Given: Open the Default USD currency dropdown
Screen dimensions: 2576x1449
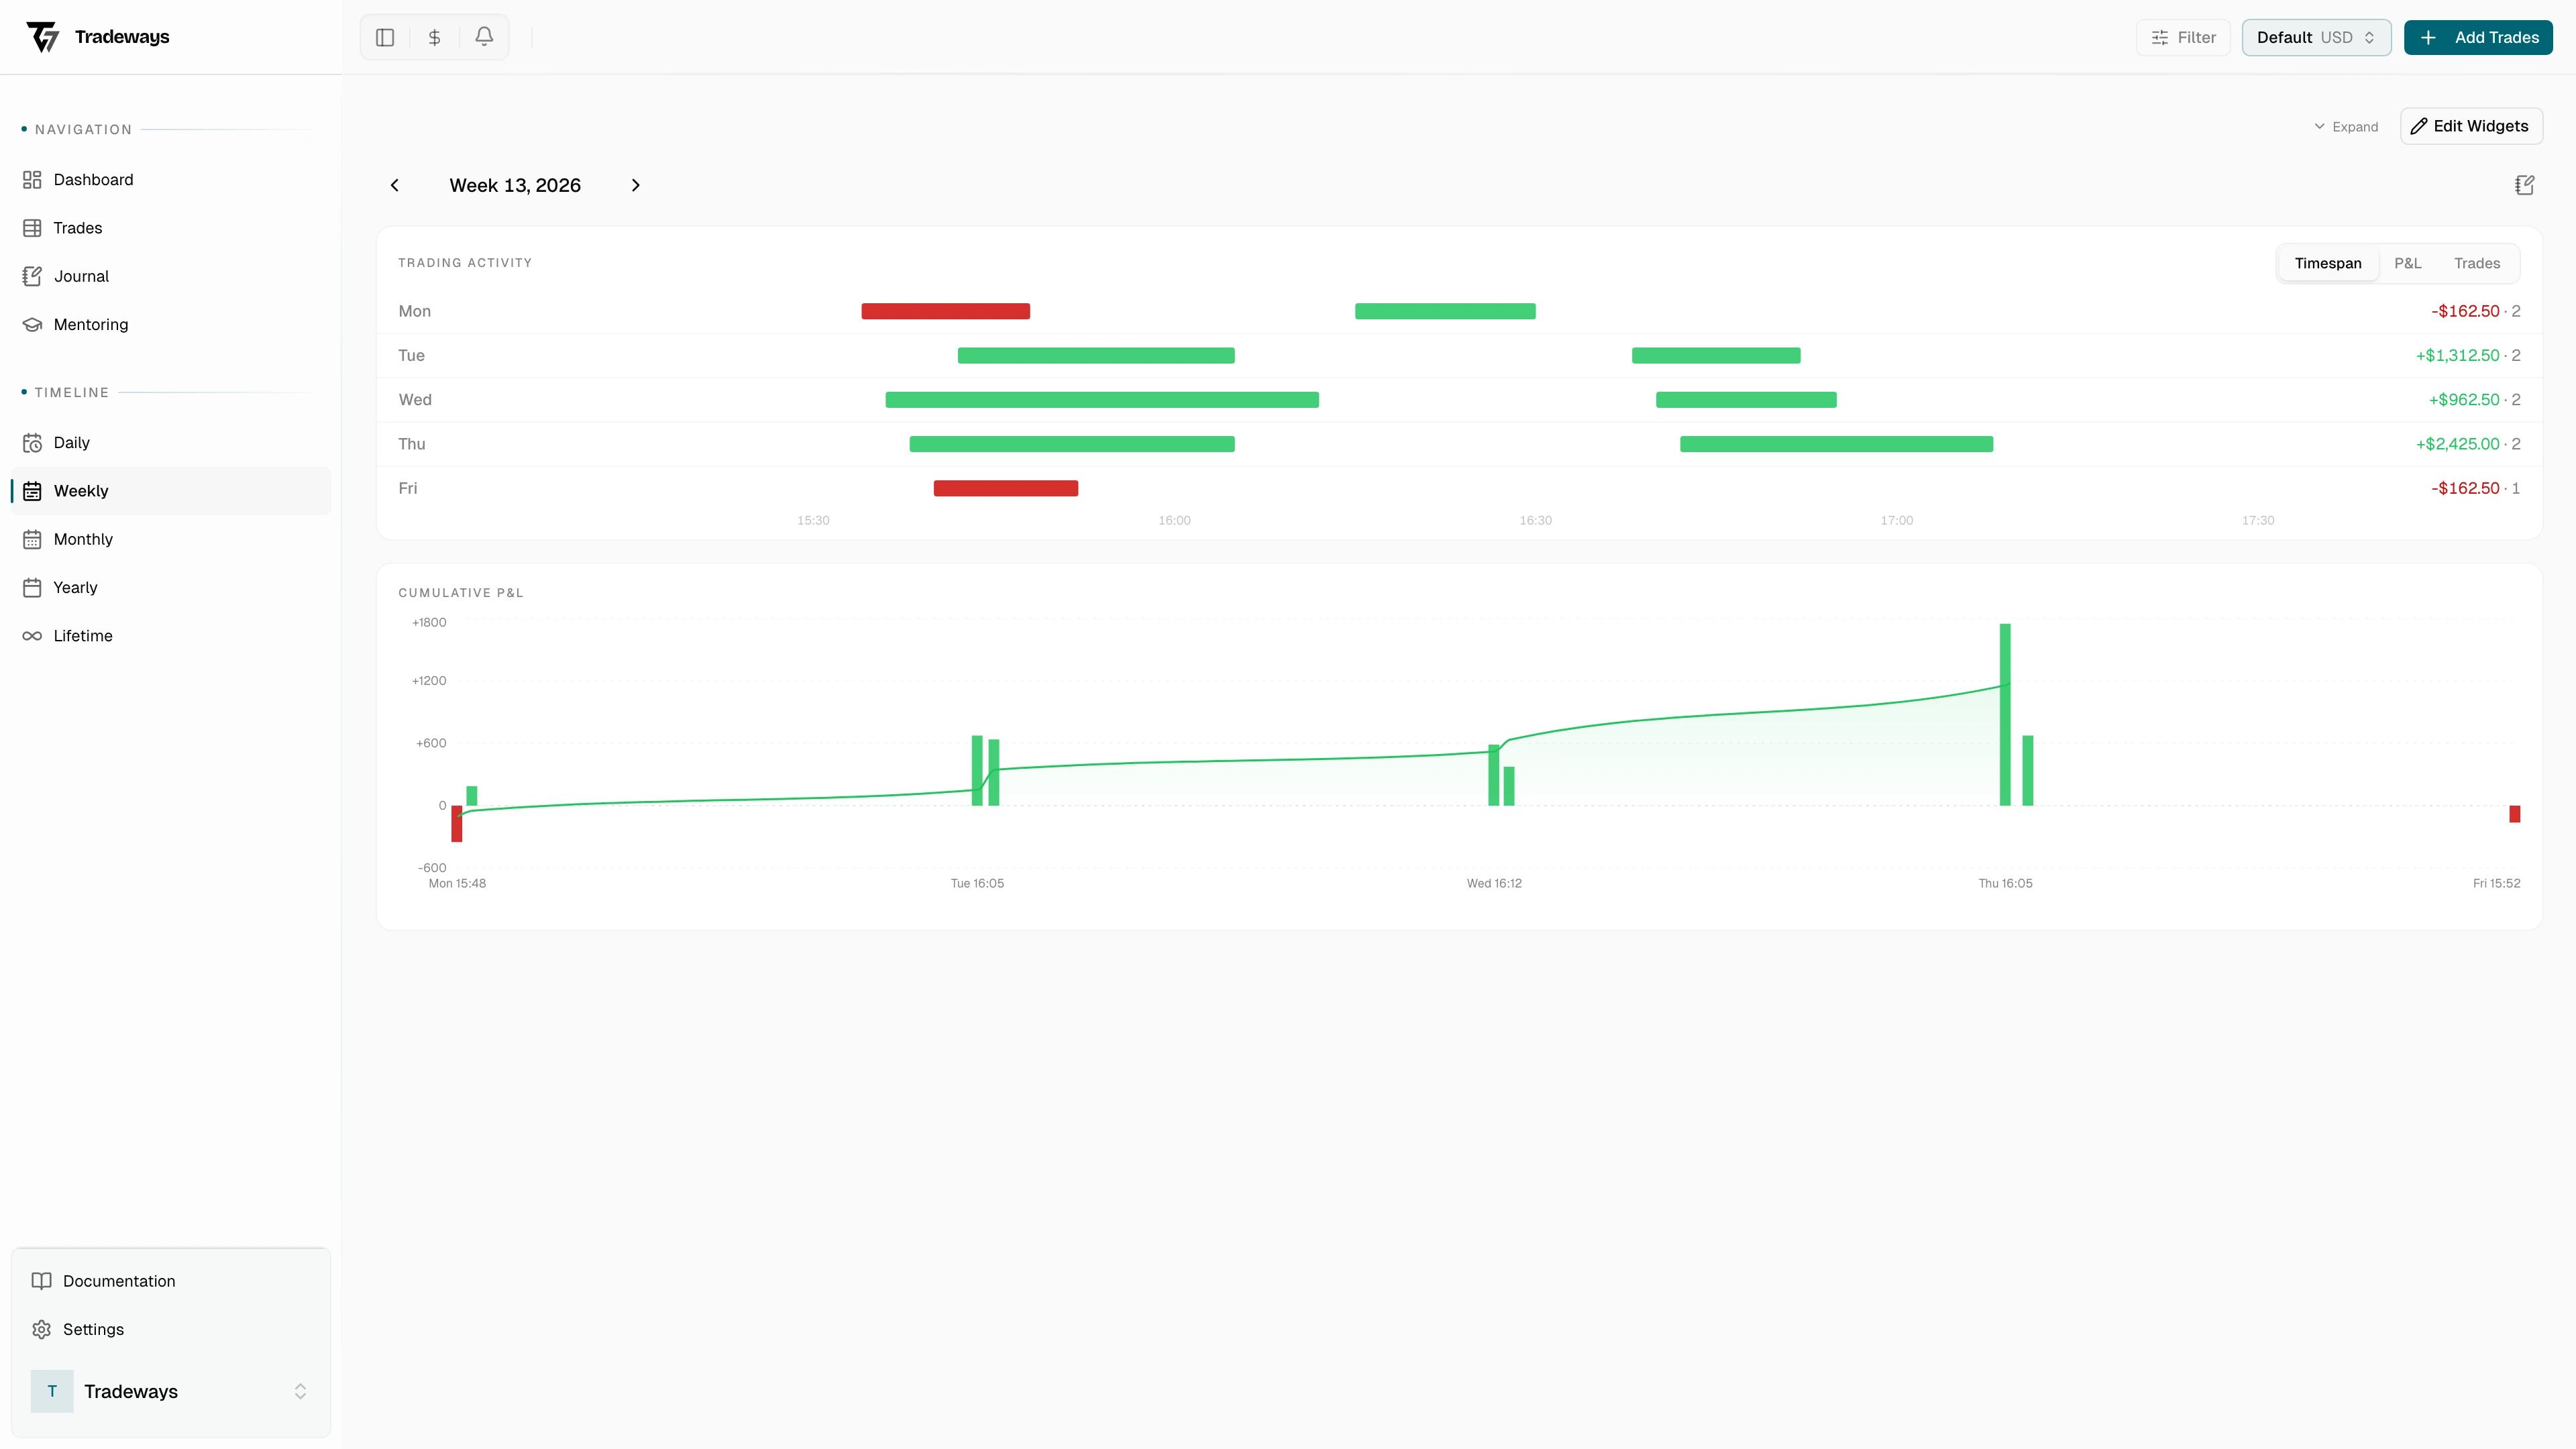Looking at the screenshot, I should 2316,37.
